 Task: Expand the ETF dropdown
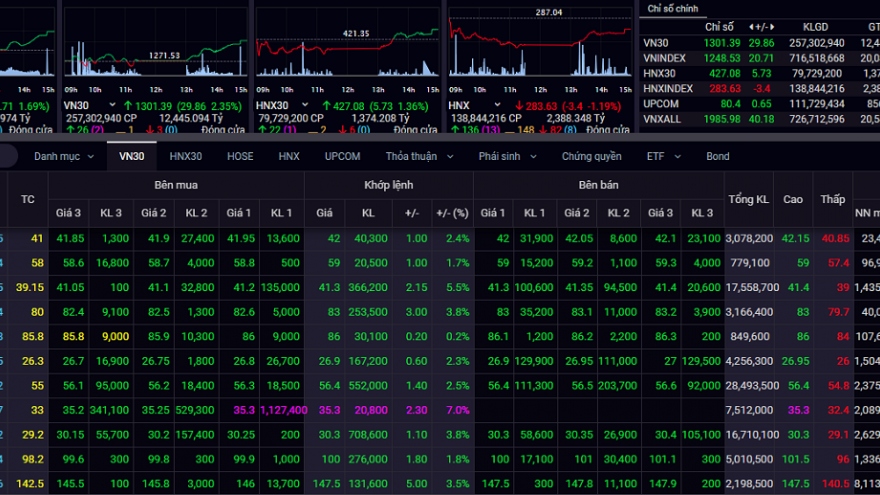point(663,157)
